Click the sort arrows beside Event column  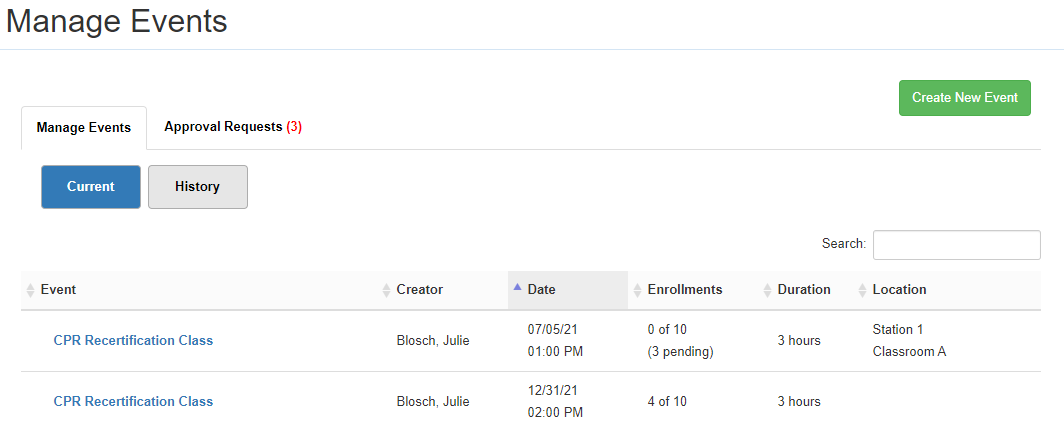[x=30, y=290]
